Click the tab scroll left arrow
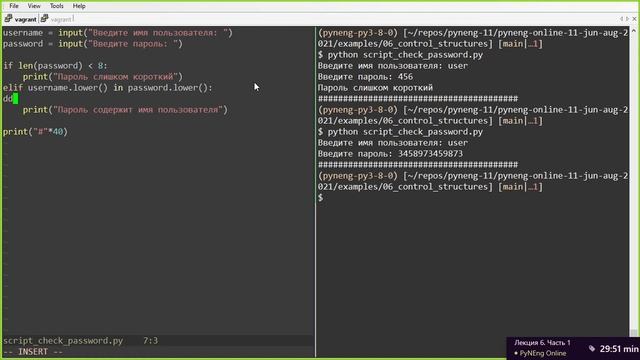 pos(621,19)
